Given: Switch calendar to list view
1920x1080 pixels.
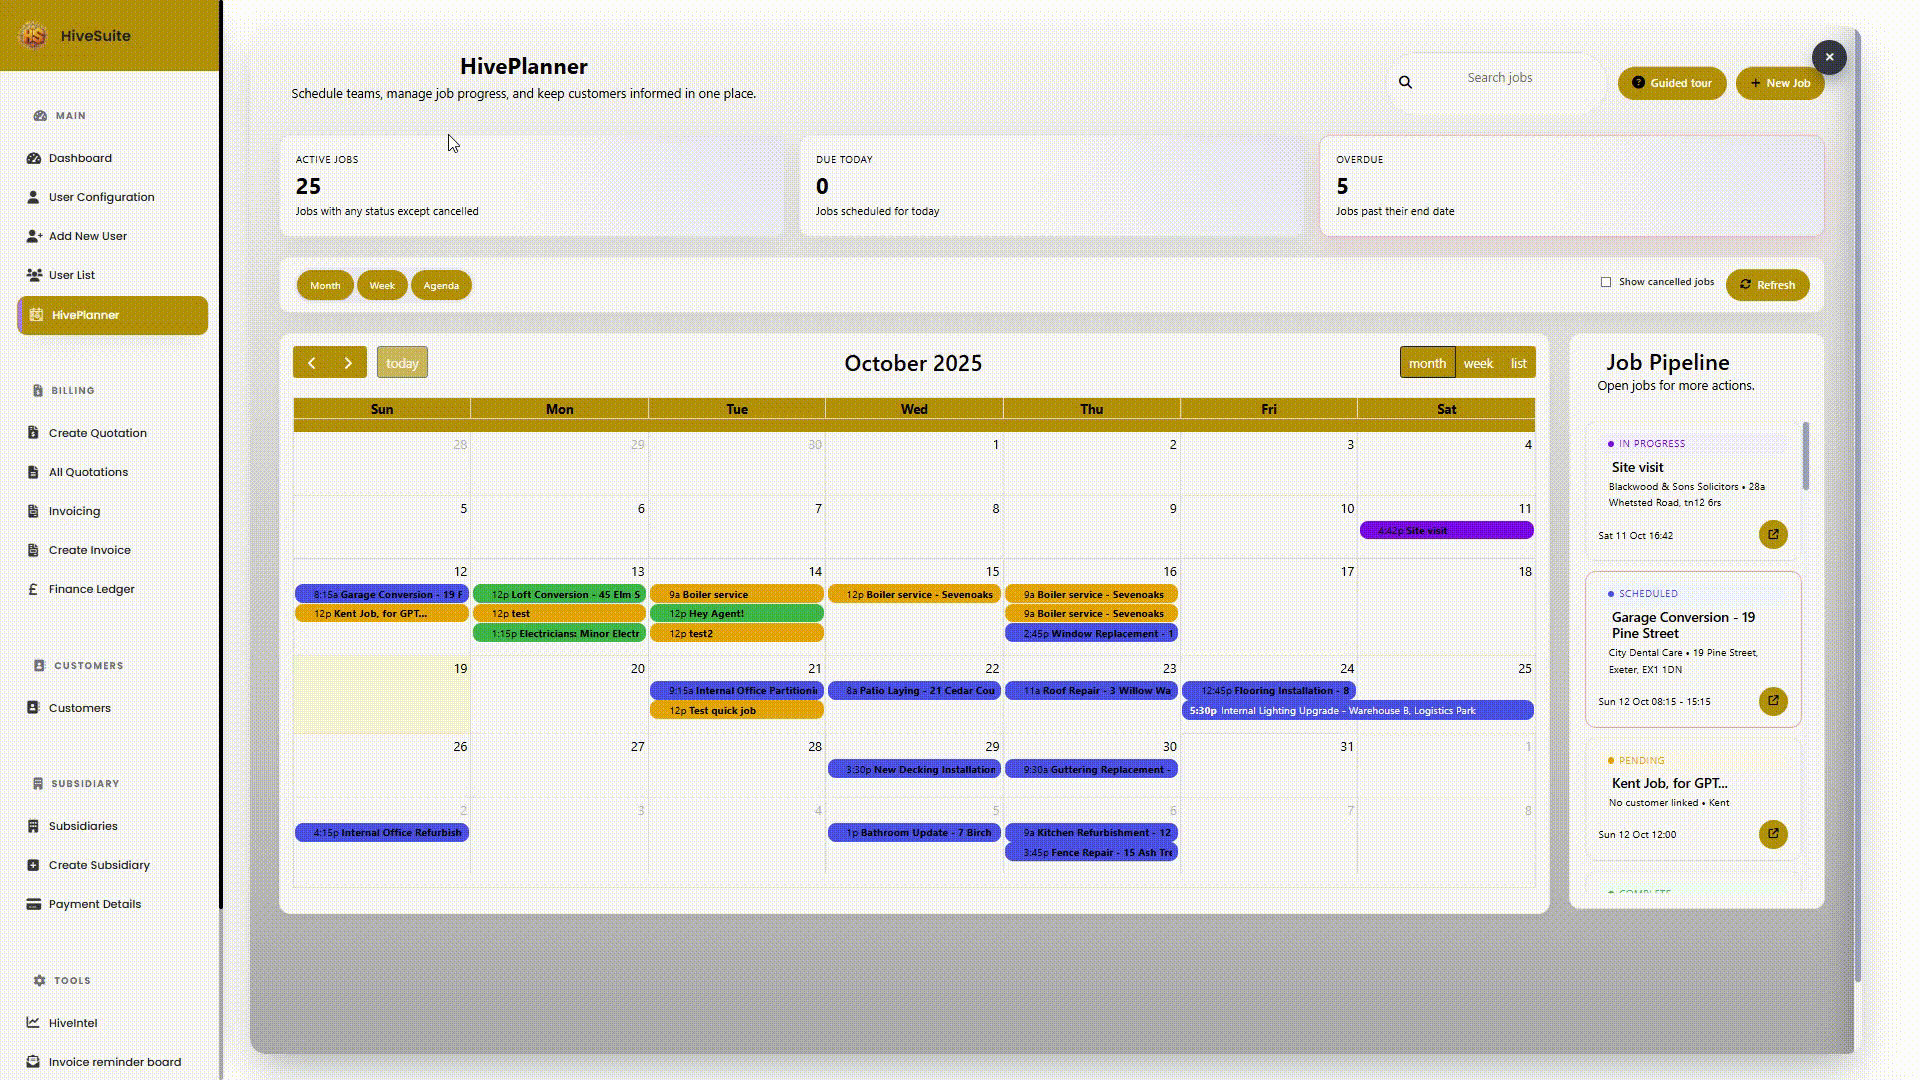Looking at the screenshot, I should 1518,362.
